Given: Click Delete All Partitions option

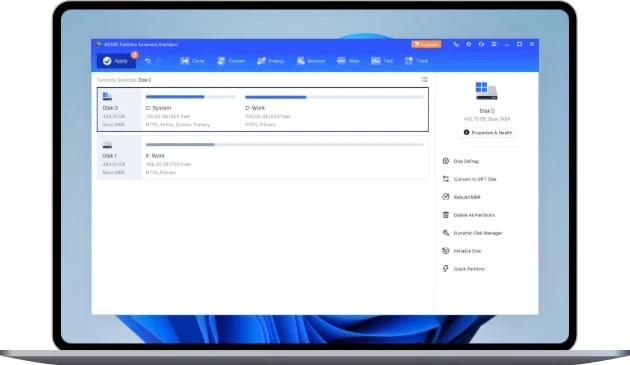Looking at the screenshot, I should [468, 215].
